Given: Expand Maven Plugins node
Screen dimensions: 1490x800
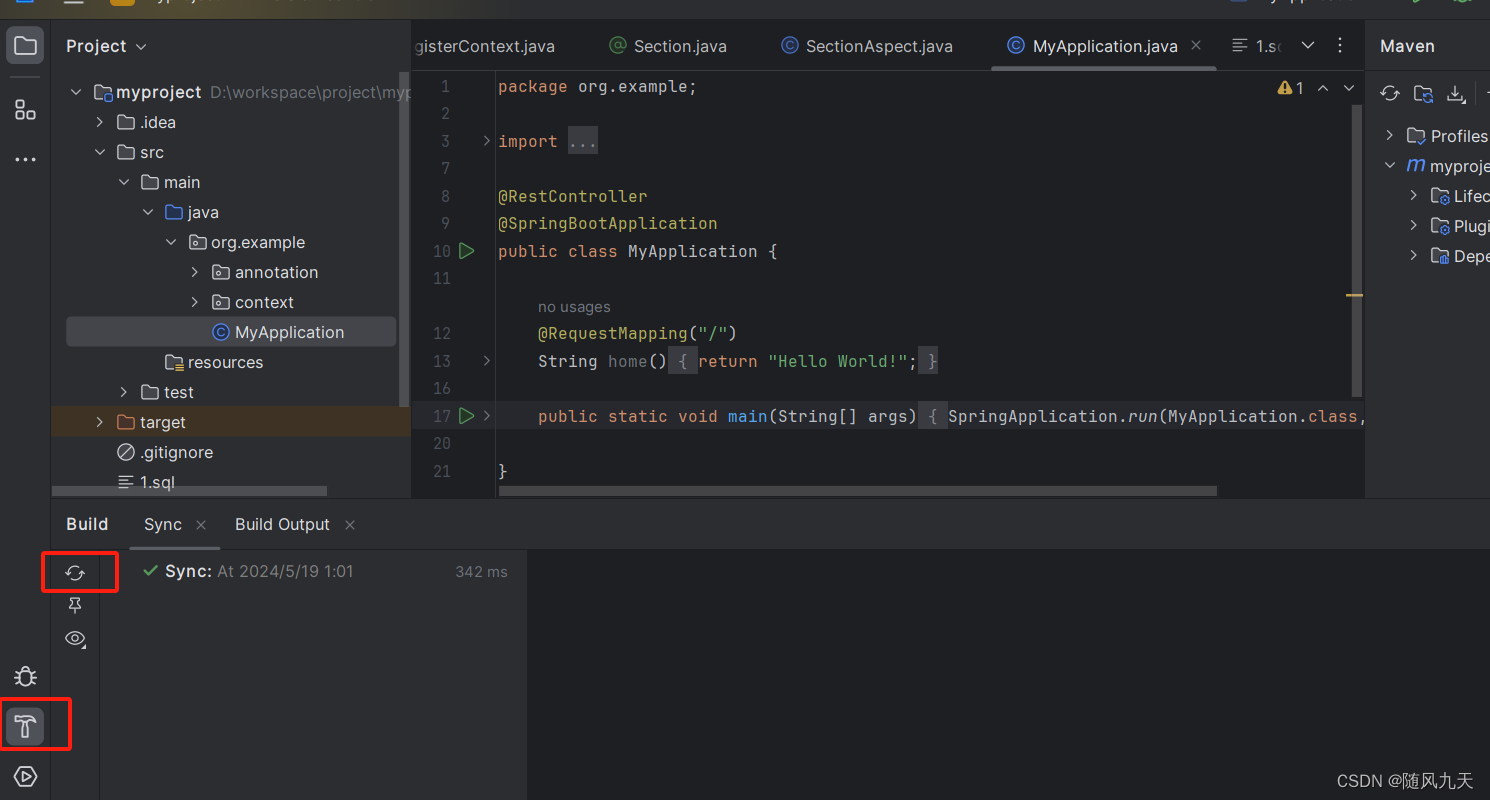Looking at the screenshot, I should pyautogui.click(x=1414, y=225).
